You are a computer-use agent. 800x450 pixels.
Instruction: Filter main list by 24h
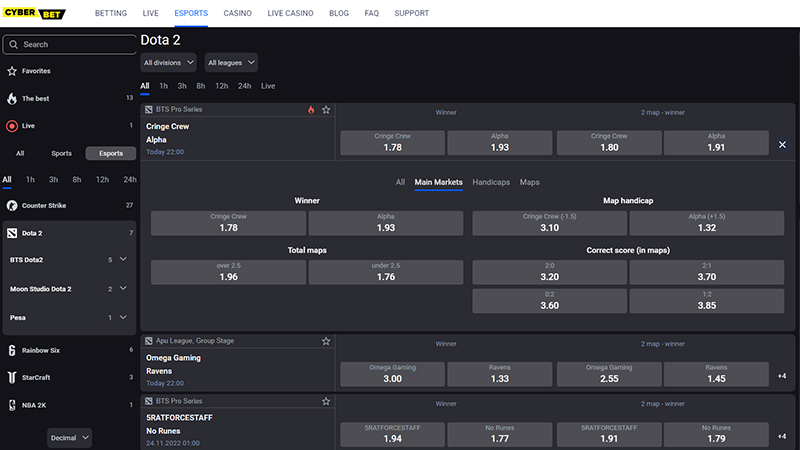point(244,86)
